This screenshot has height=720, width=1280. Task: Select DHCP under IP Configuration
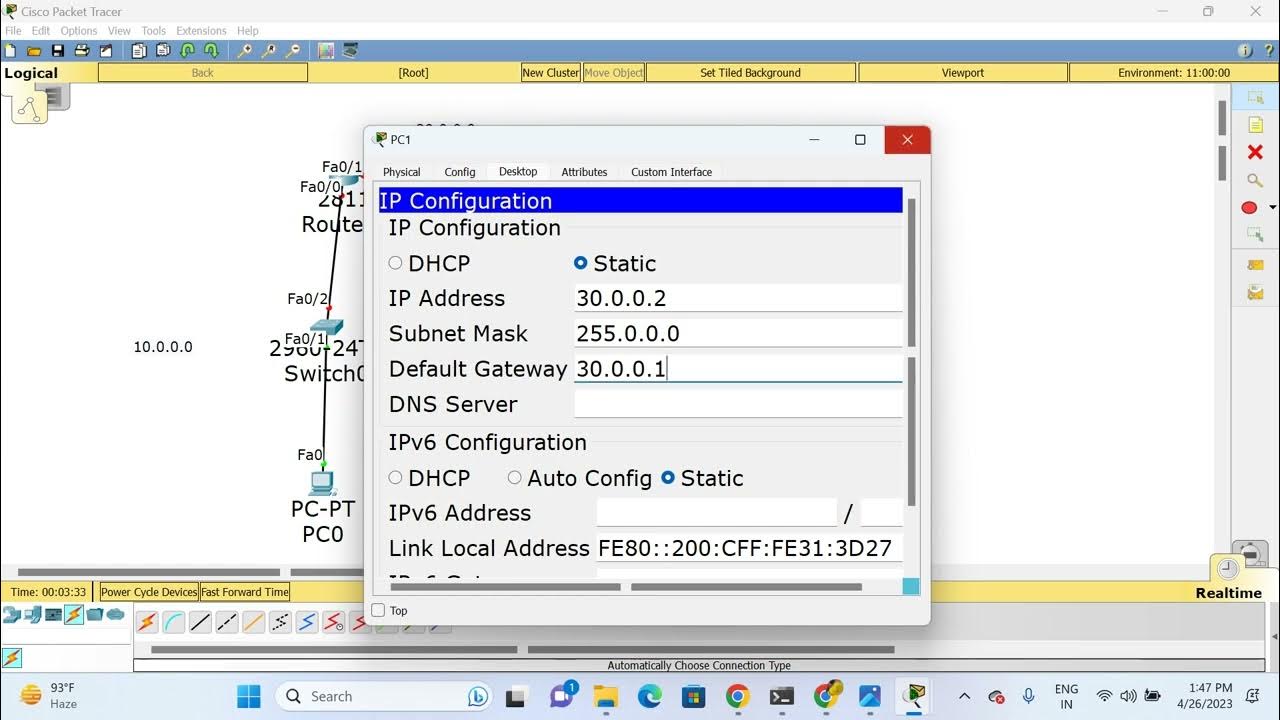click(x=396, y=263)
